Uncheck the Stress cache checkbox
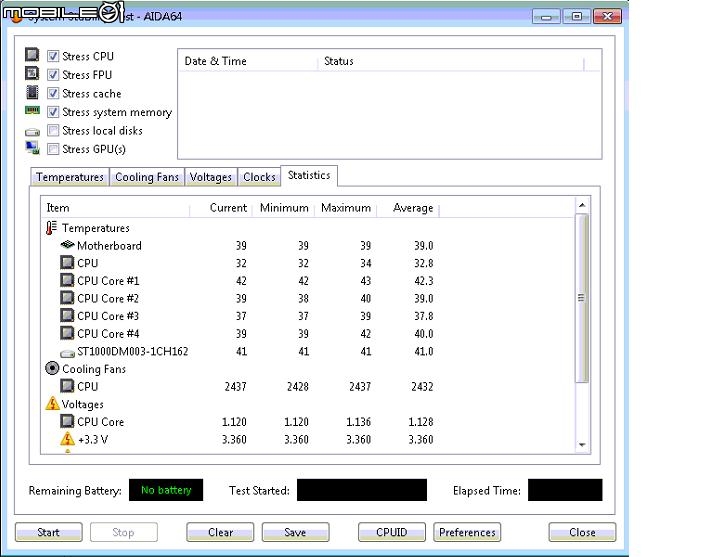This screenshot has height=557, width=720. click(x=53, y=93)
